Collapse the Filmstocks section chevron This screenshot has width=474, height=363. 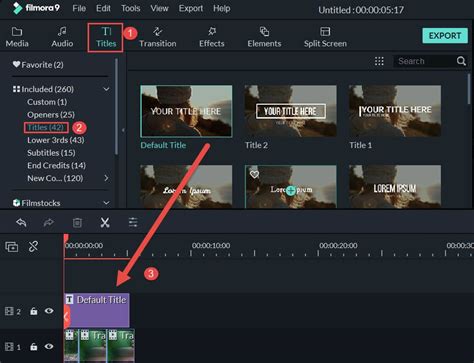[106, 203]
